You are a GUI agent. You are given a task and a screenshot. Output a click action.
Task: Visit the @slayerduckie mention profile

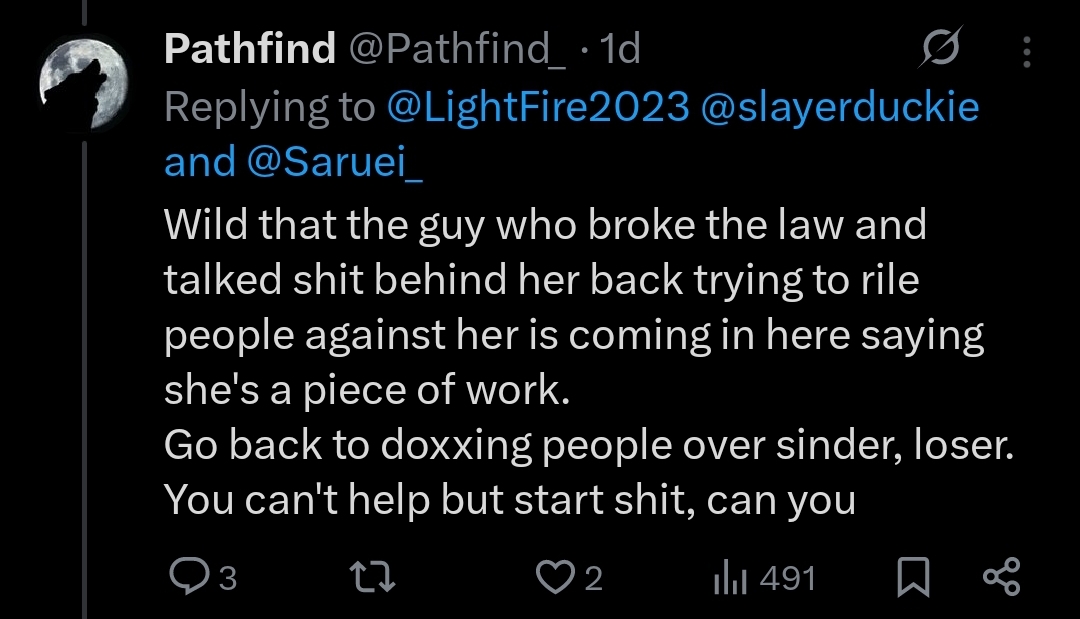842,106
